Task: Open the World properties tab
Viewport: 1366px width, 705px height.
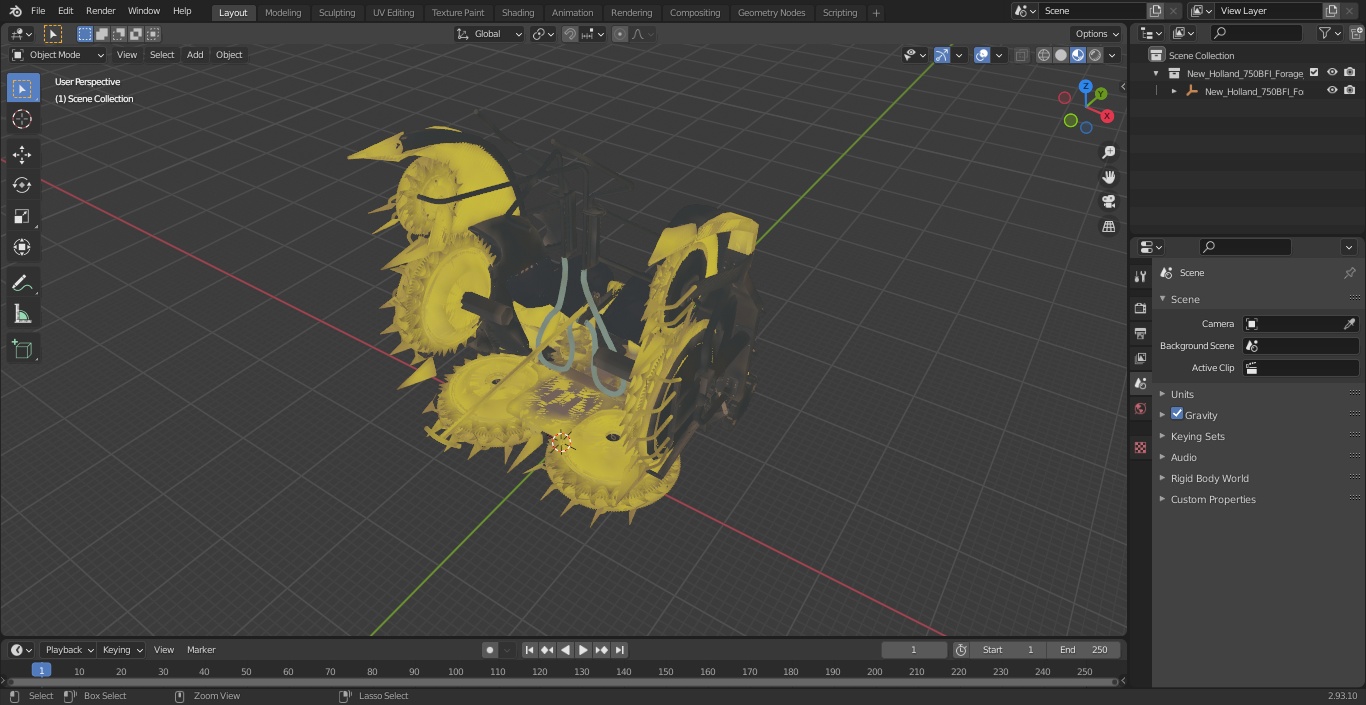Action: [1140, 408]
